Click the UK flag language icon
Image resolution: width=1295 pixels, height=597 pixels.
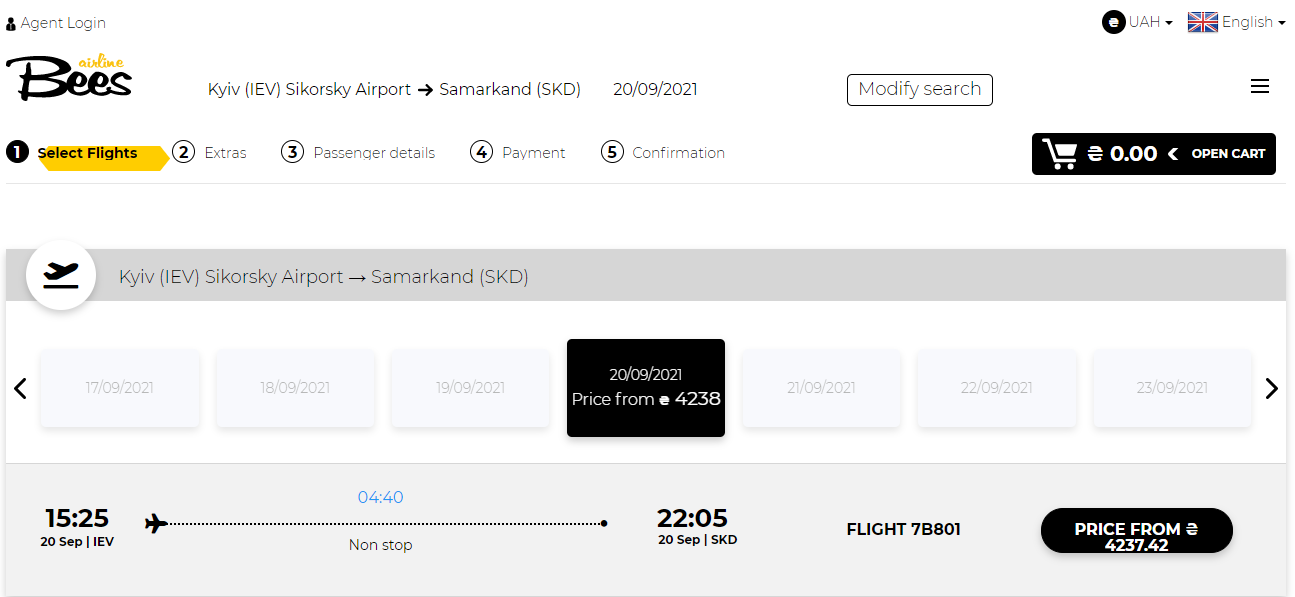click(1202, 22)
